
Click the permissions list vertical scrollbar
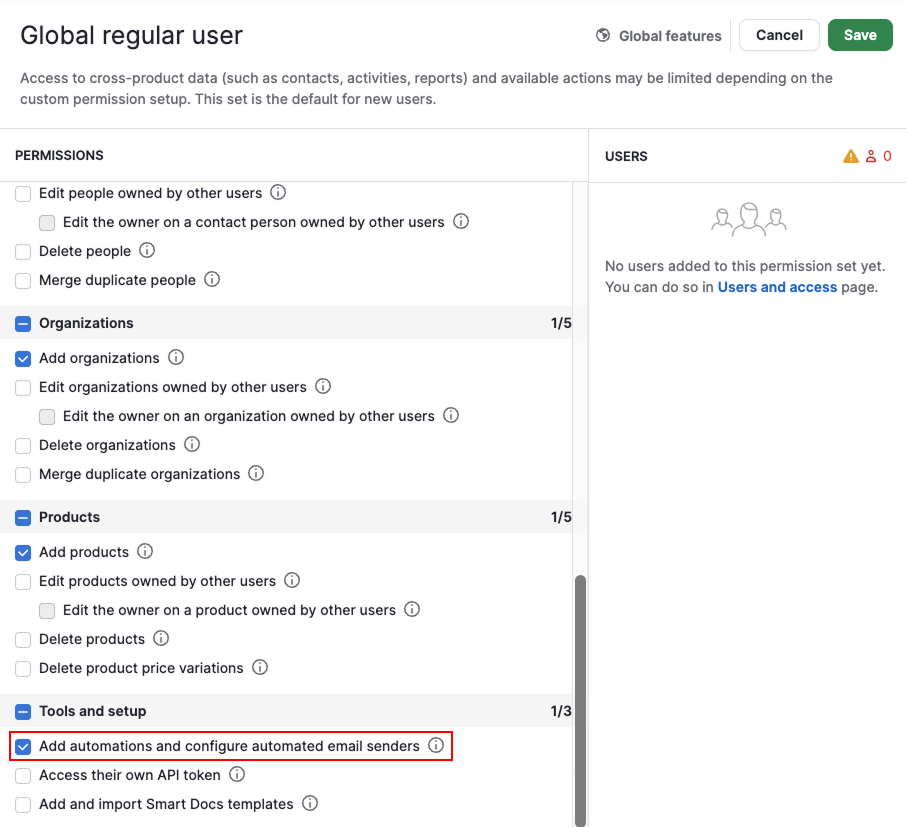point(580,700)
